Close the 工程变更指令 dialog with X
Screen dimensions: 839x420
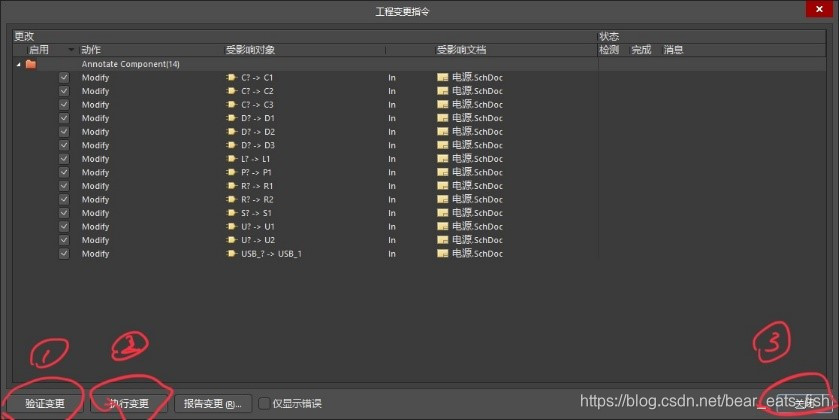[x=819, y=9]
